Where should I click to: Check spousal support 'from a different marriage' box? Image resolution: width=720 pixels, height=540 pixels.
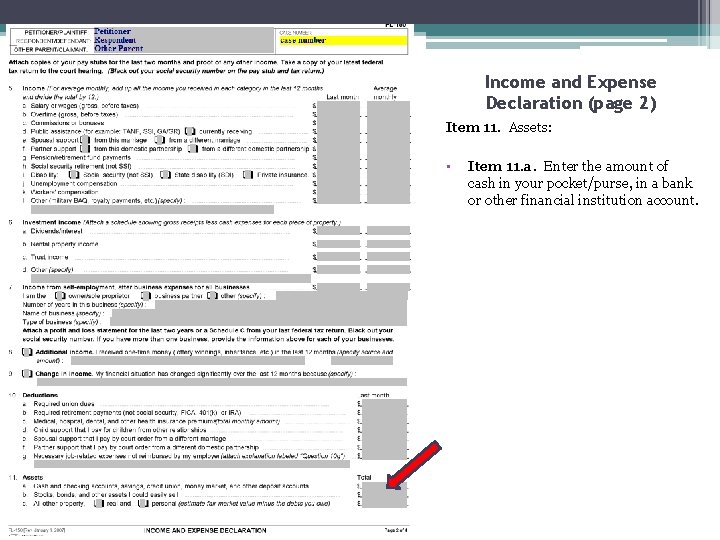point(159,140)
